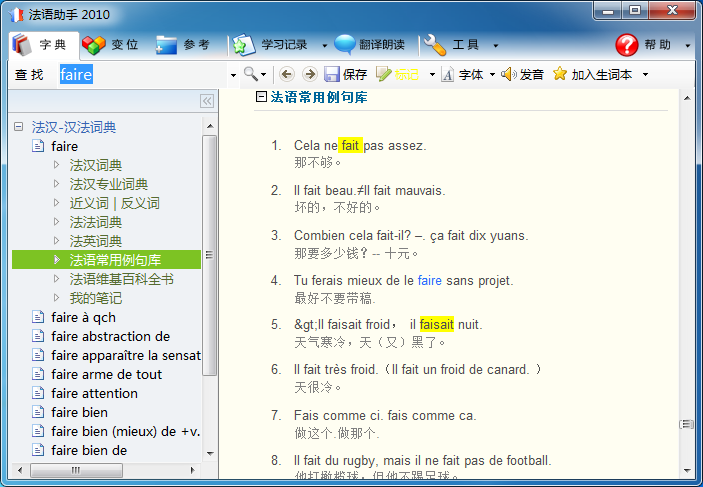The image size is (703, 487).
Task: Click the 加入生词本 star icon
Action: point(560,74)
